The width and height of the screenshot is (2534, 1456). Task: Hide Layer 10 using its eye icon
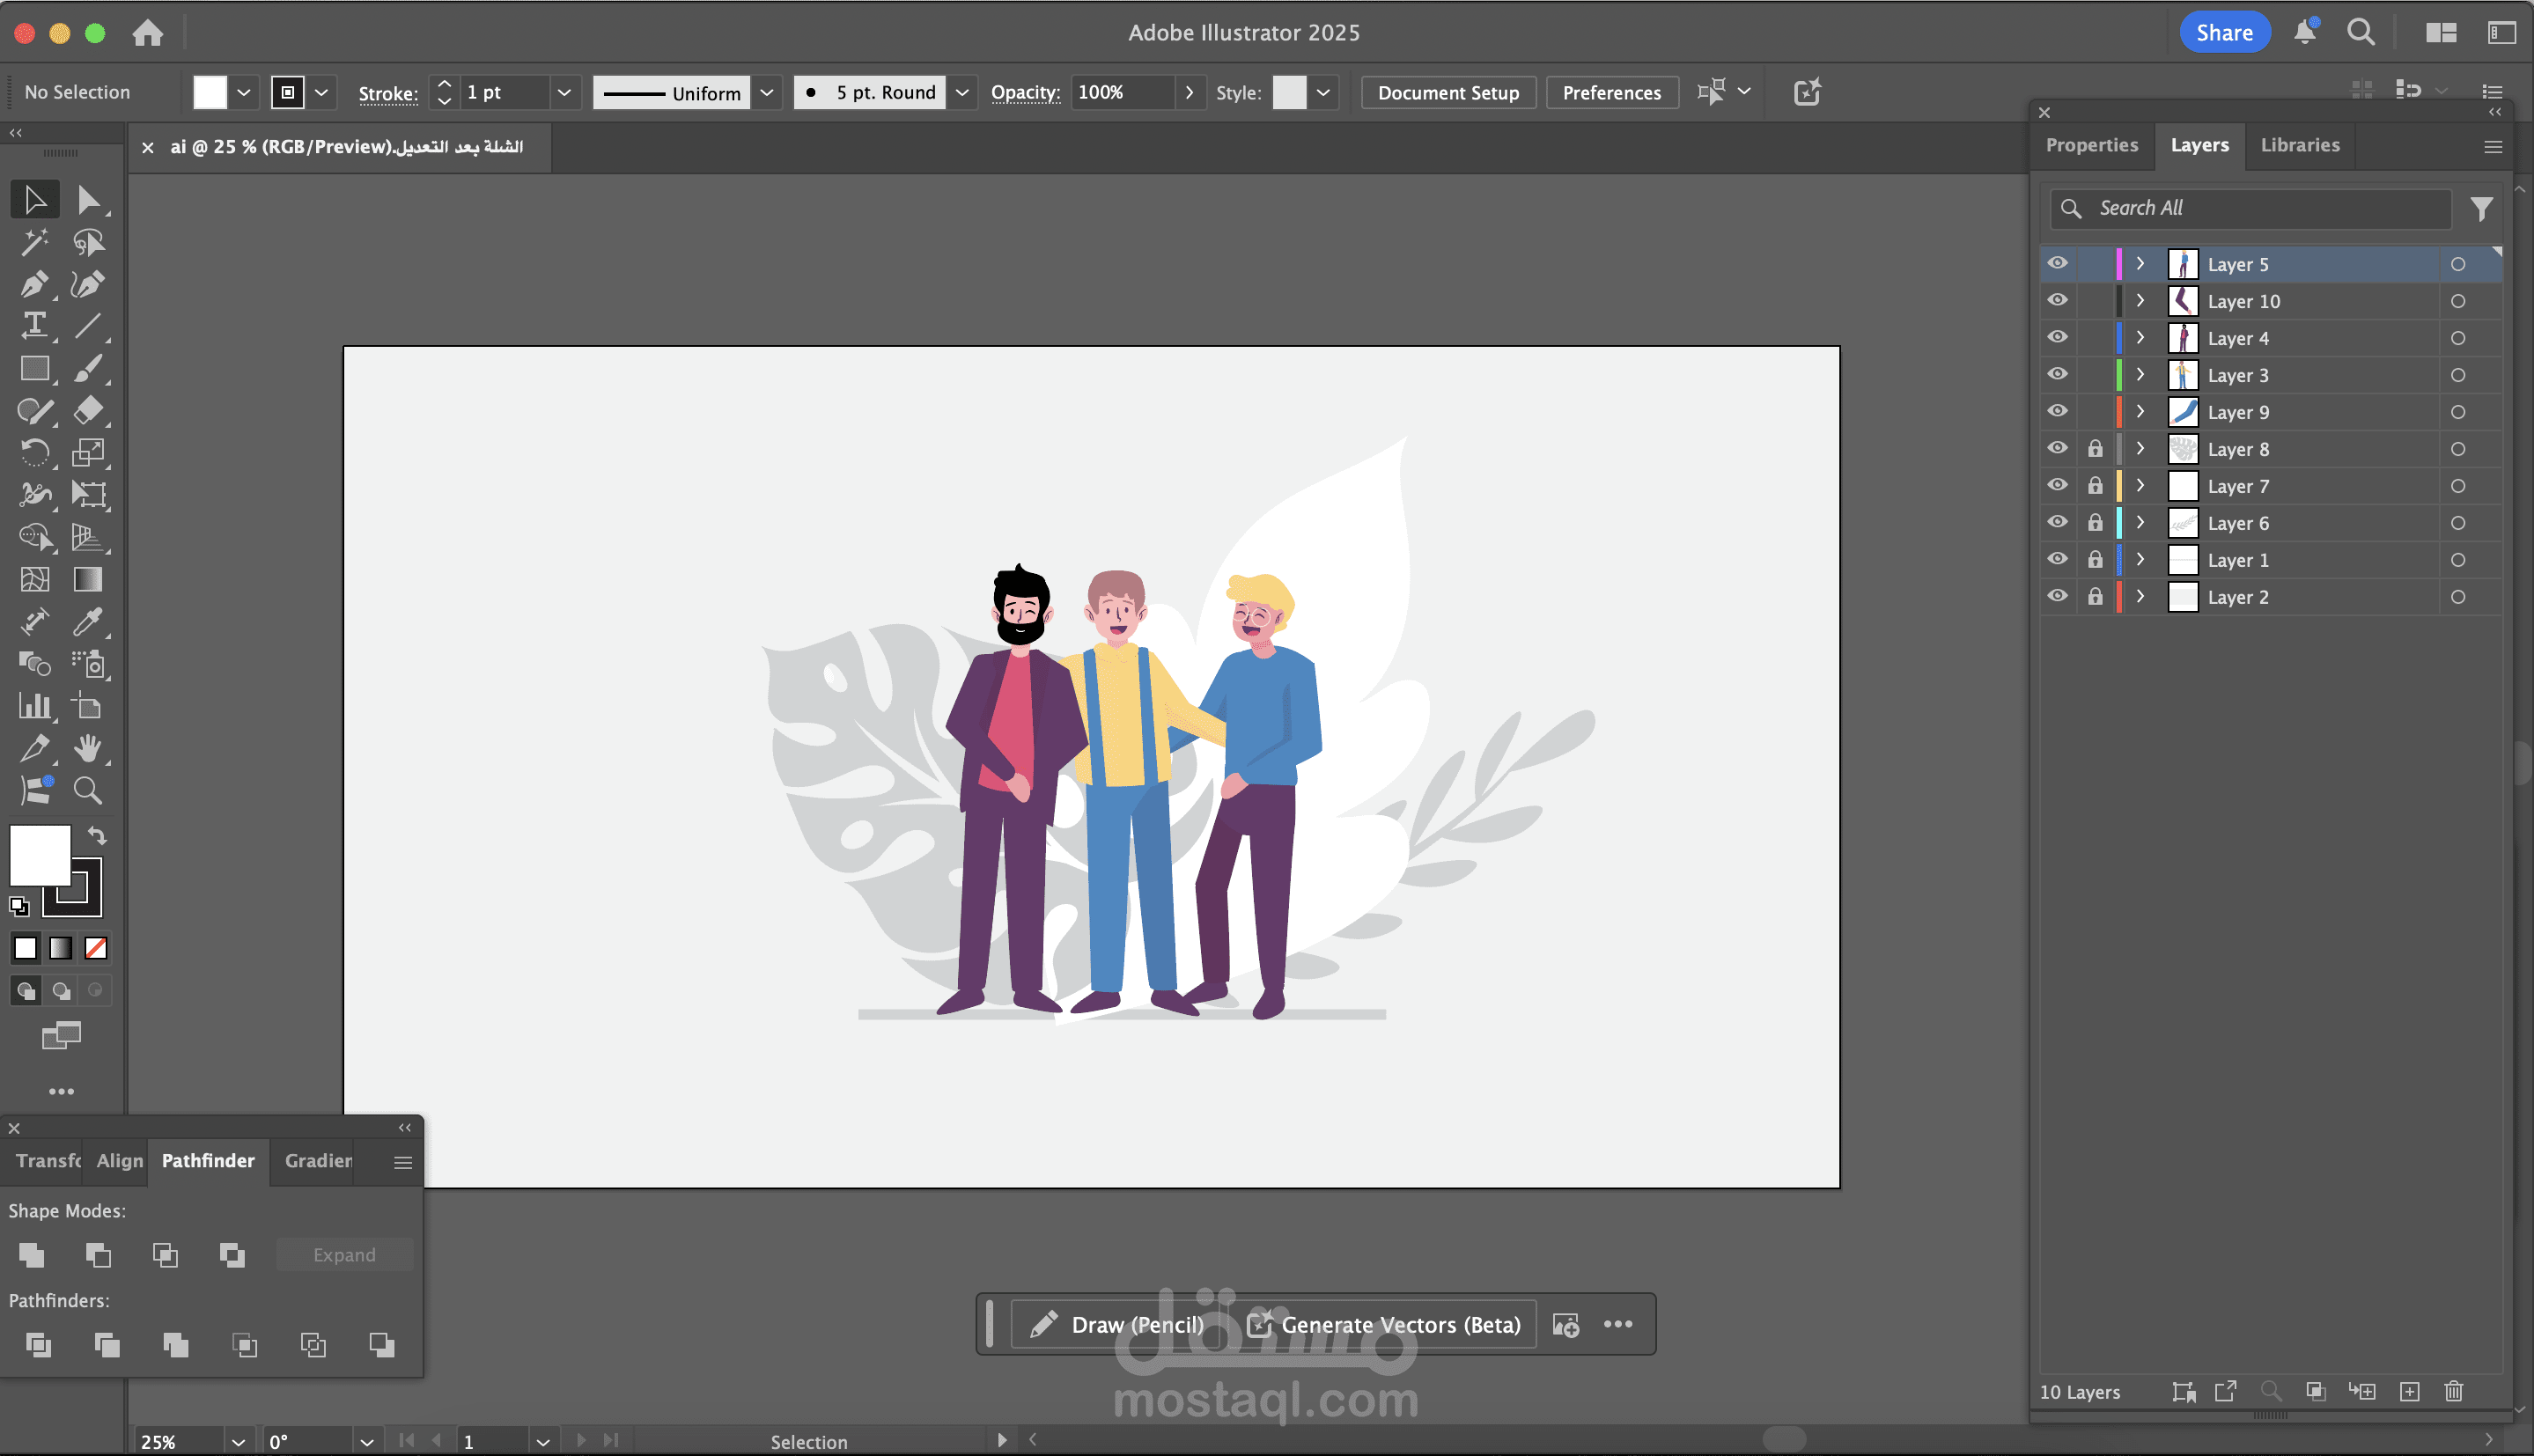pos(2057,300)
